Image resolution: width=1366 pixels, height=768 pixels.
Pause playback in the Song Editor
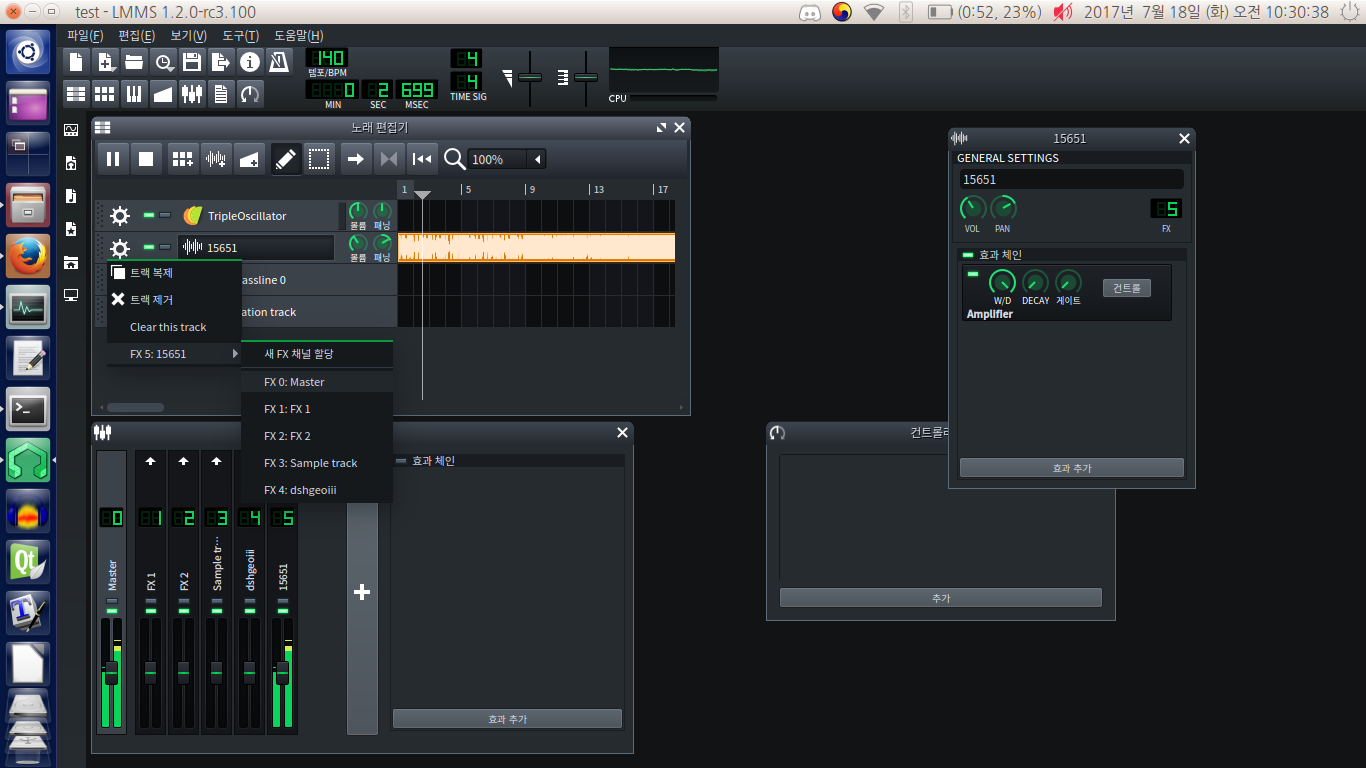[x=113, y=158]
